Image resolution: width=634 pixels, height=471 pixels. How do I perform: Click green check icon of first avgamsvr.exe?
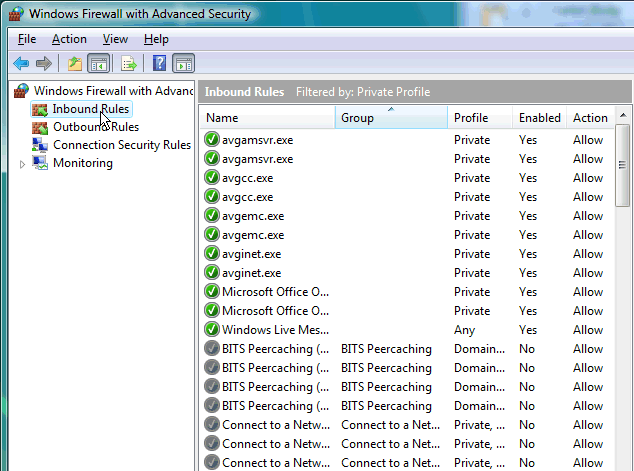pos(212,139)
